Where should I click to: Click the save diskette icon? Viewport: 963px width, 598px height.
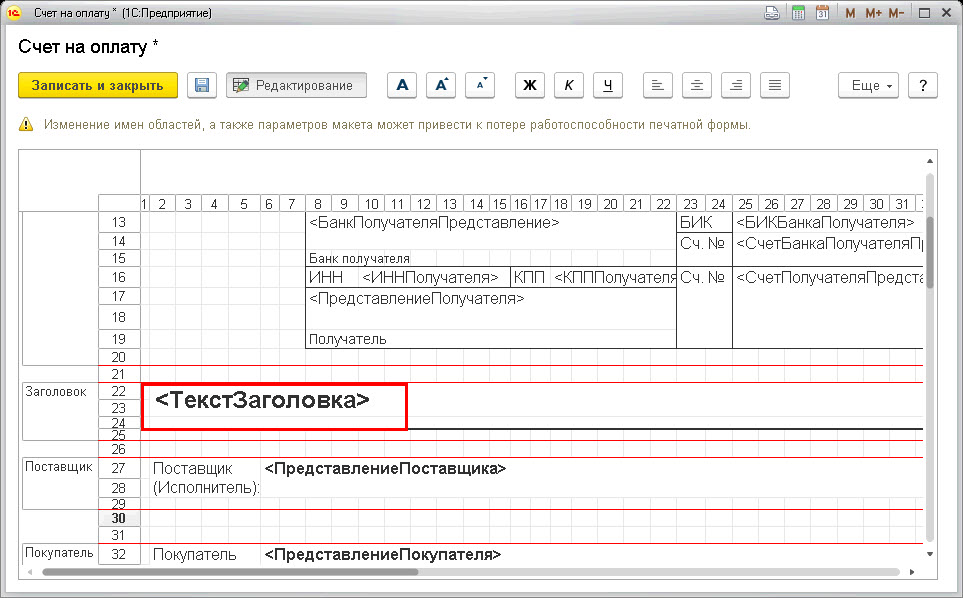pyautogui.click(x=201, y=85)
